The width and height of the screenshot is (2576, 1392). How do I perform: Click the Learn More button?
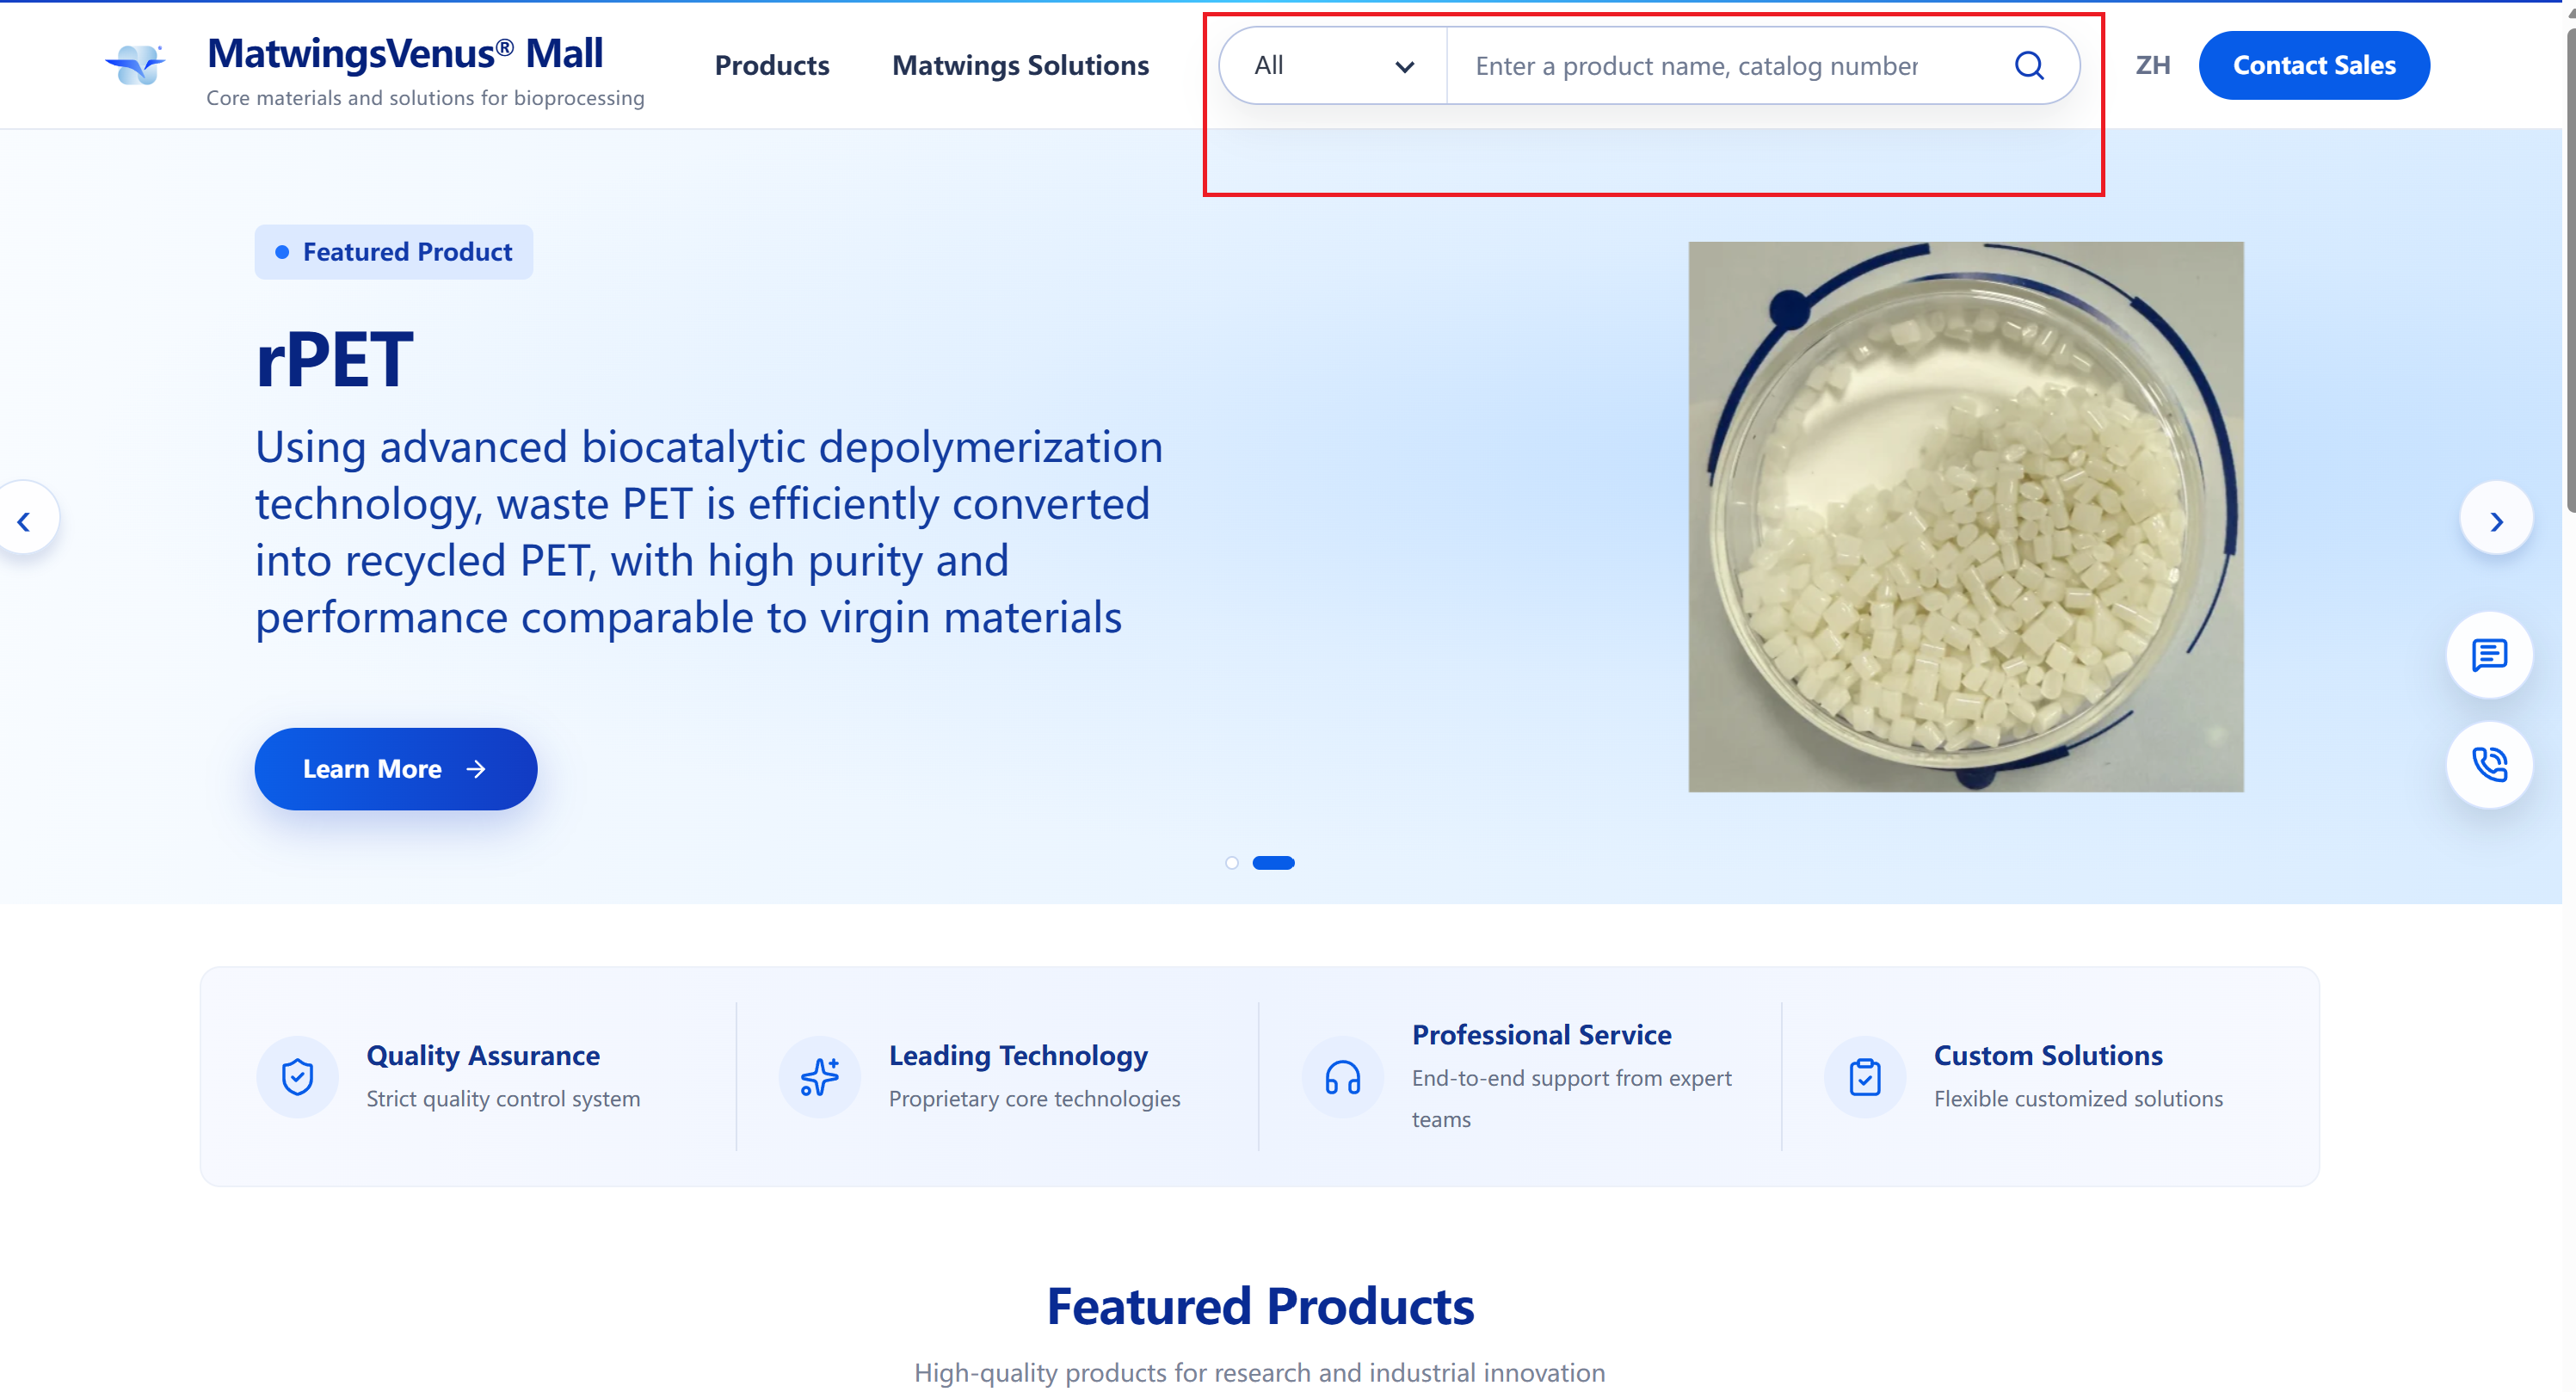coord(396,769)
